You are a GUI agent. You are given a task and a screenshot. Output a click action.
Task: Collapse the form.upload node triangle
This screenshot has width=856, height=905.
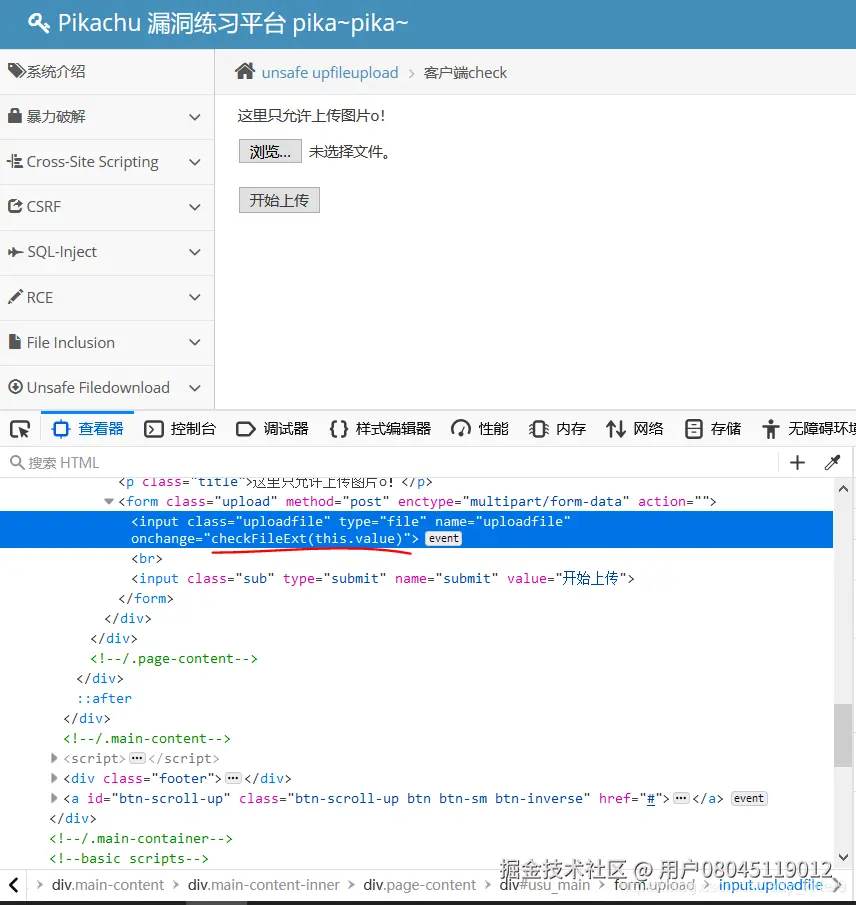point(109,501)
